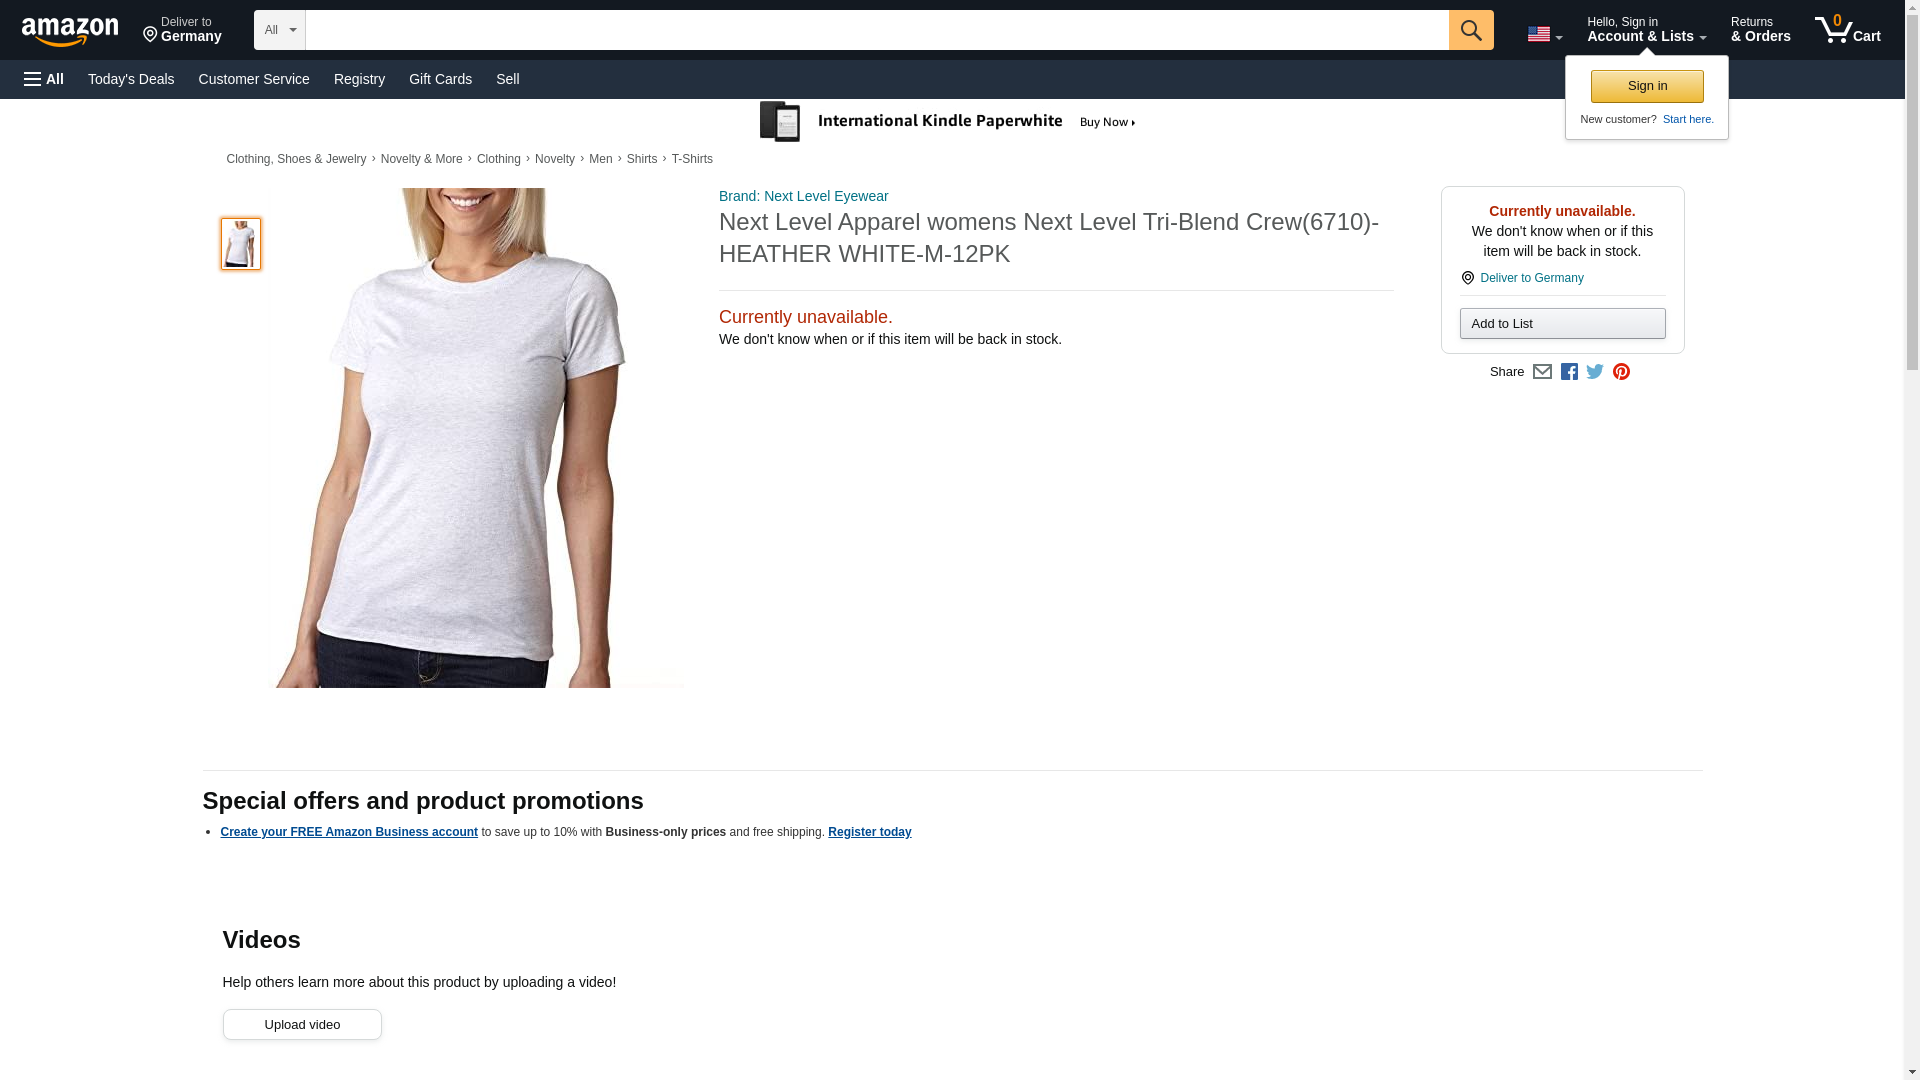Open Today's Deals

point(131,79)
